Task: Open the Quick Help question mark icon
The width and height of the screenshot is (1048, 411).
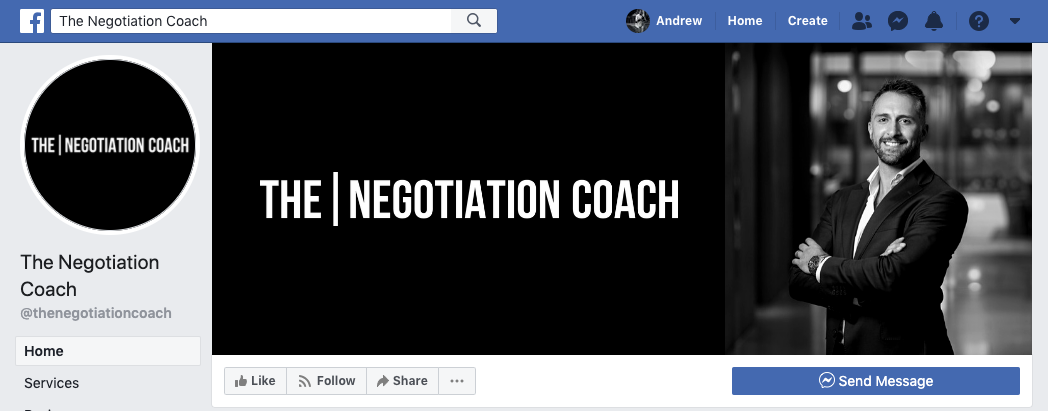Action: (978, 21)
